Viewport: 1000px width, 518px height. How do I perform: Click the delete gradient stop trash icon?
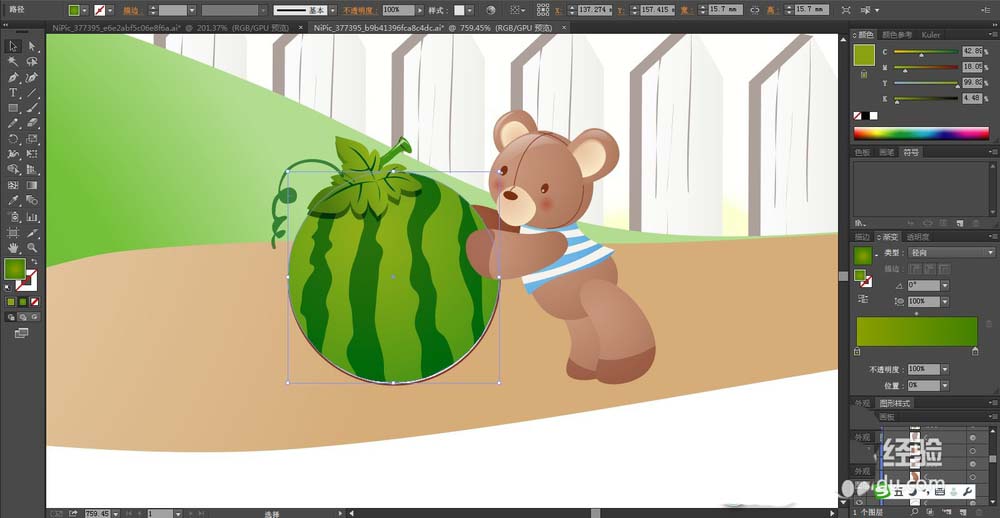(x=989, y=325)
